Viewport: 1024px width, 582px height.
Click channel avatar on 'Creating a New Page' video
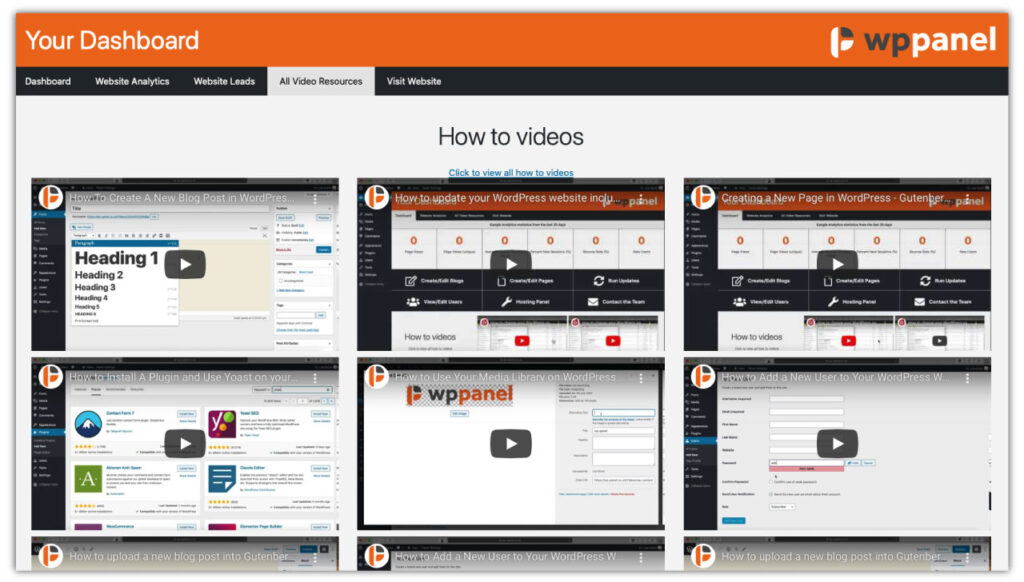click(x=703, y=197)
